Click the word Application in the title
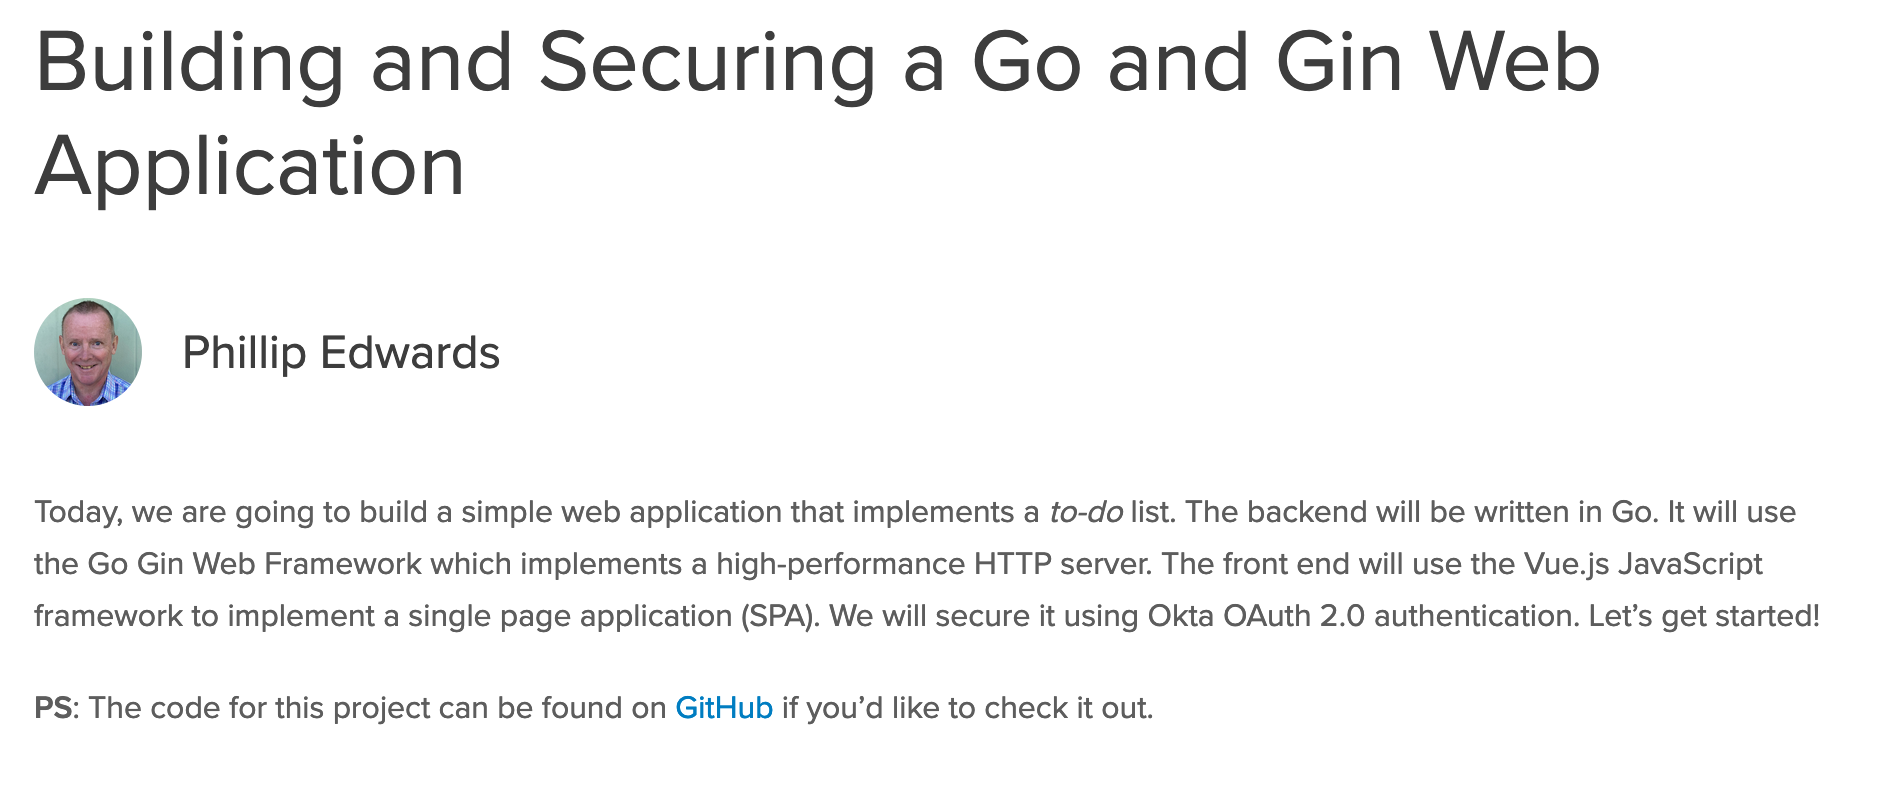The height and width of the screenshot is (792, 1878). coord(250,166)
